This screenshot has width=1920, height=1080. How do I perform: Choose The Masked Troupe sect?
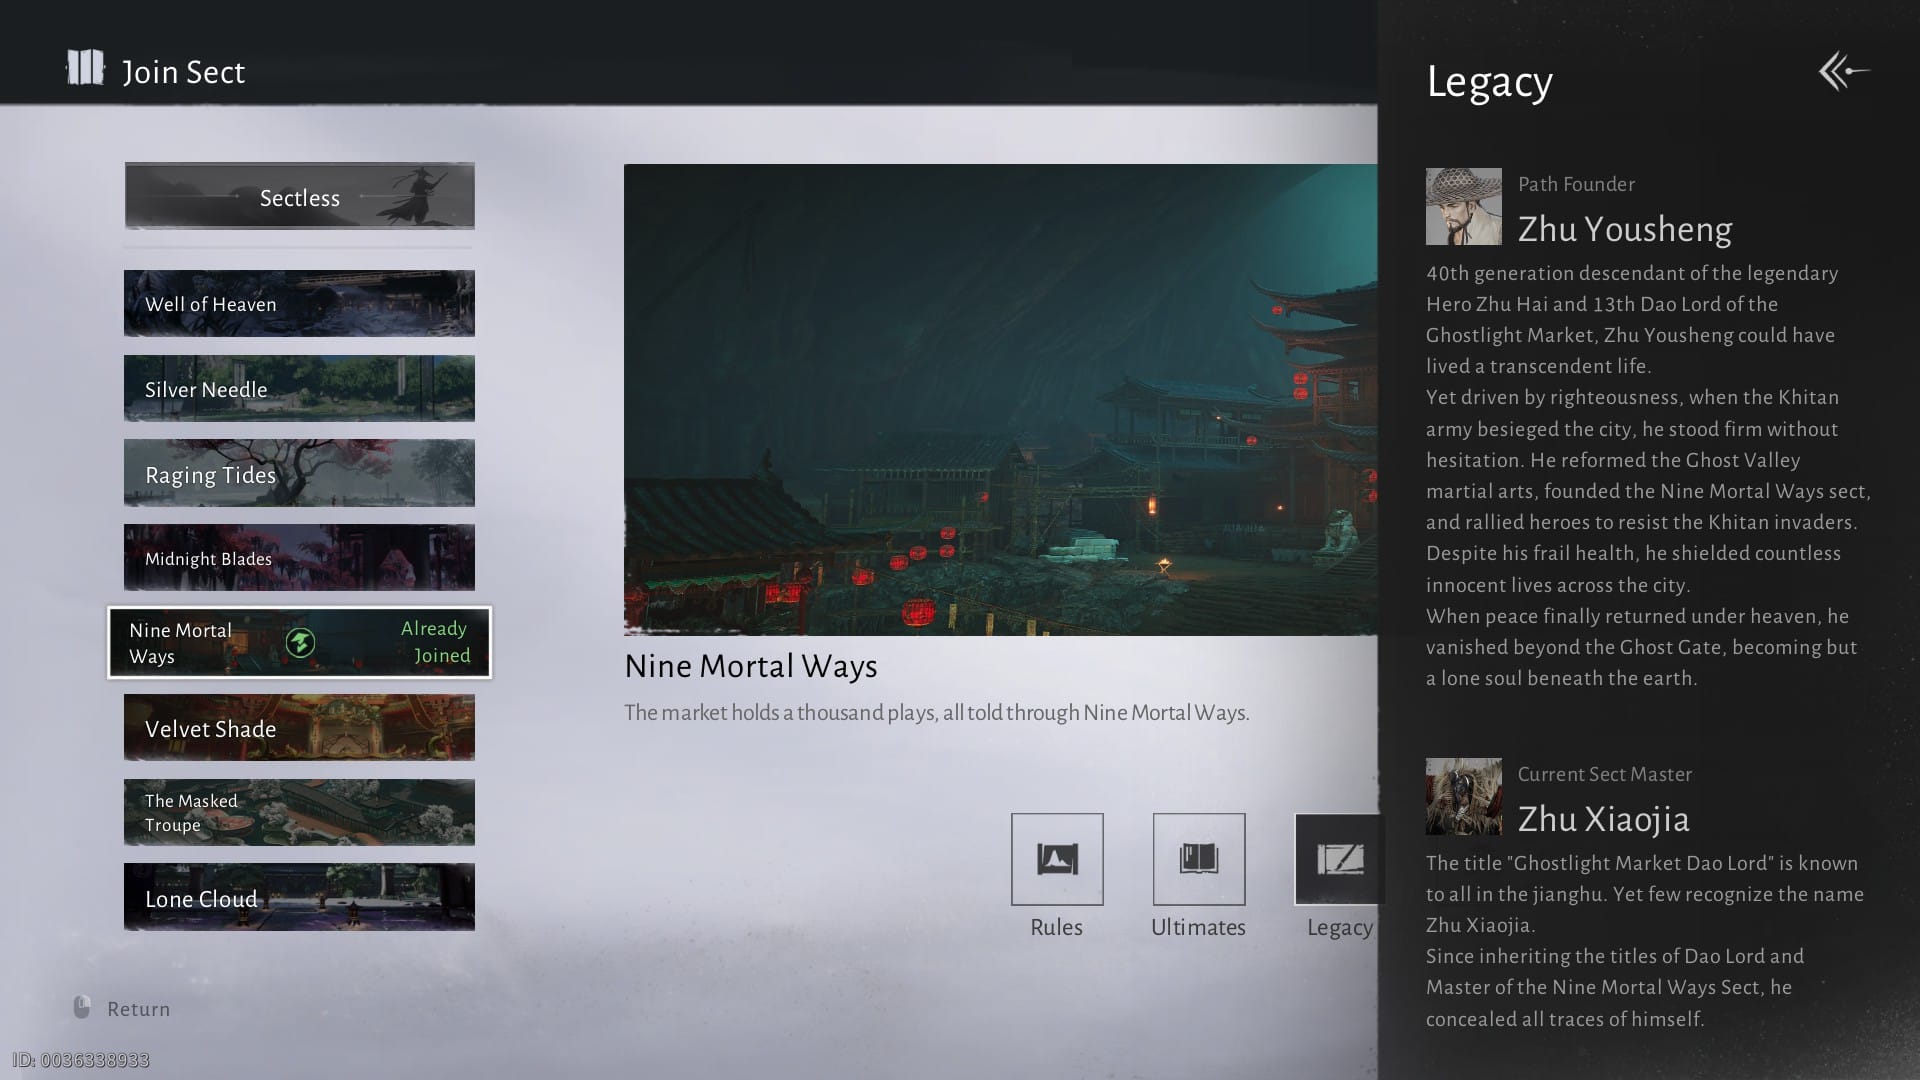[299, 813]
